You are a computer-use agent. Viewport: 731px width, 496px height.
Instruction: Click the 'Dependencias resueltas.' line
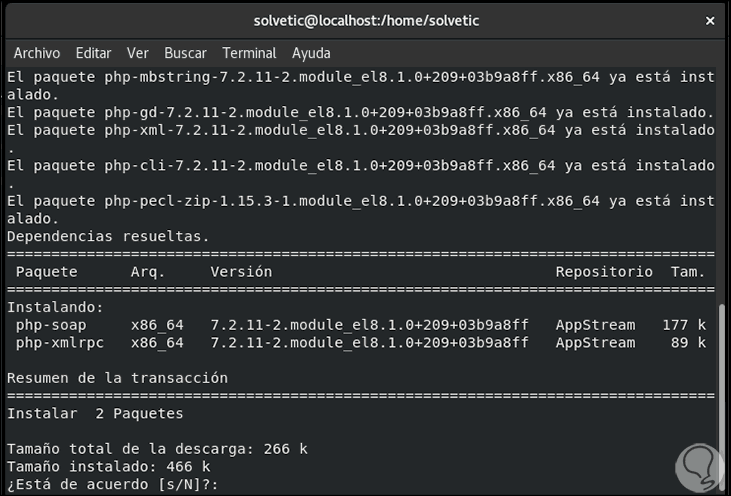click(108, 237)
